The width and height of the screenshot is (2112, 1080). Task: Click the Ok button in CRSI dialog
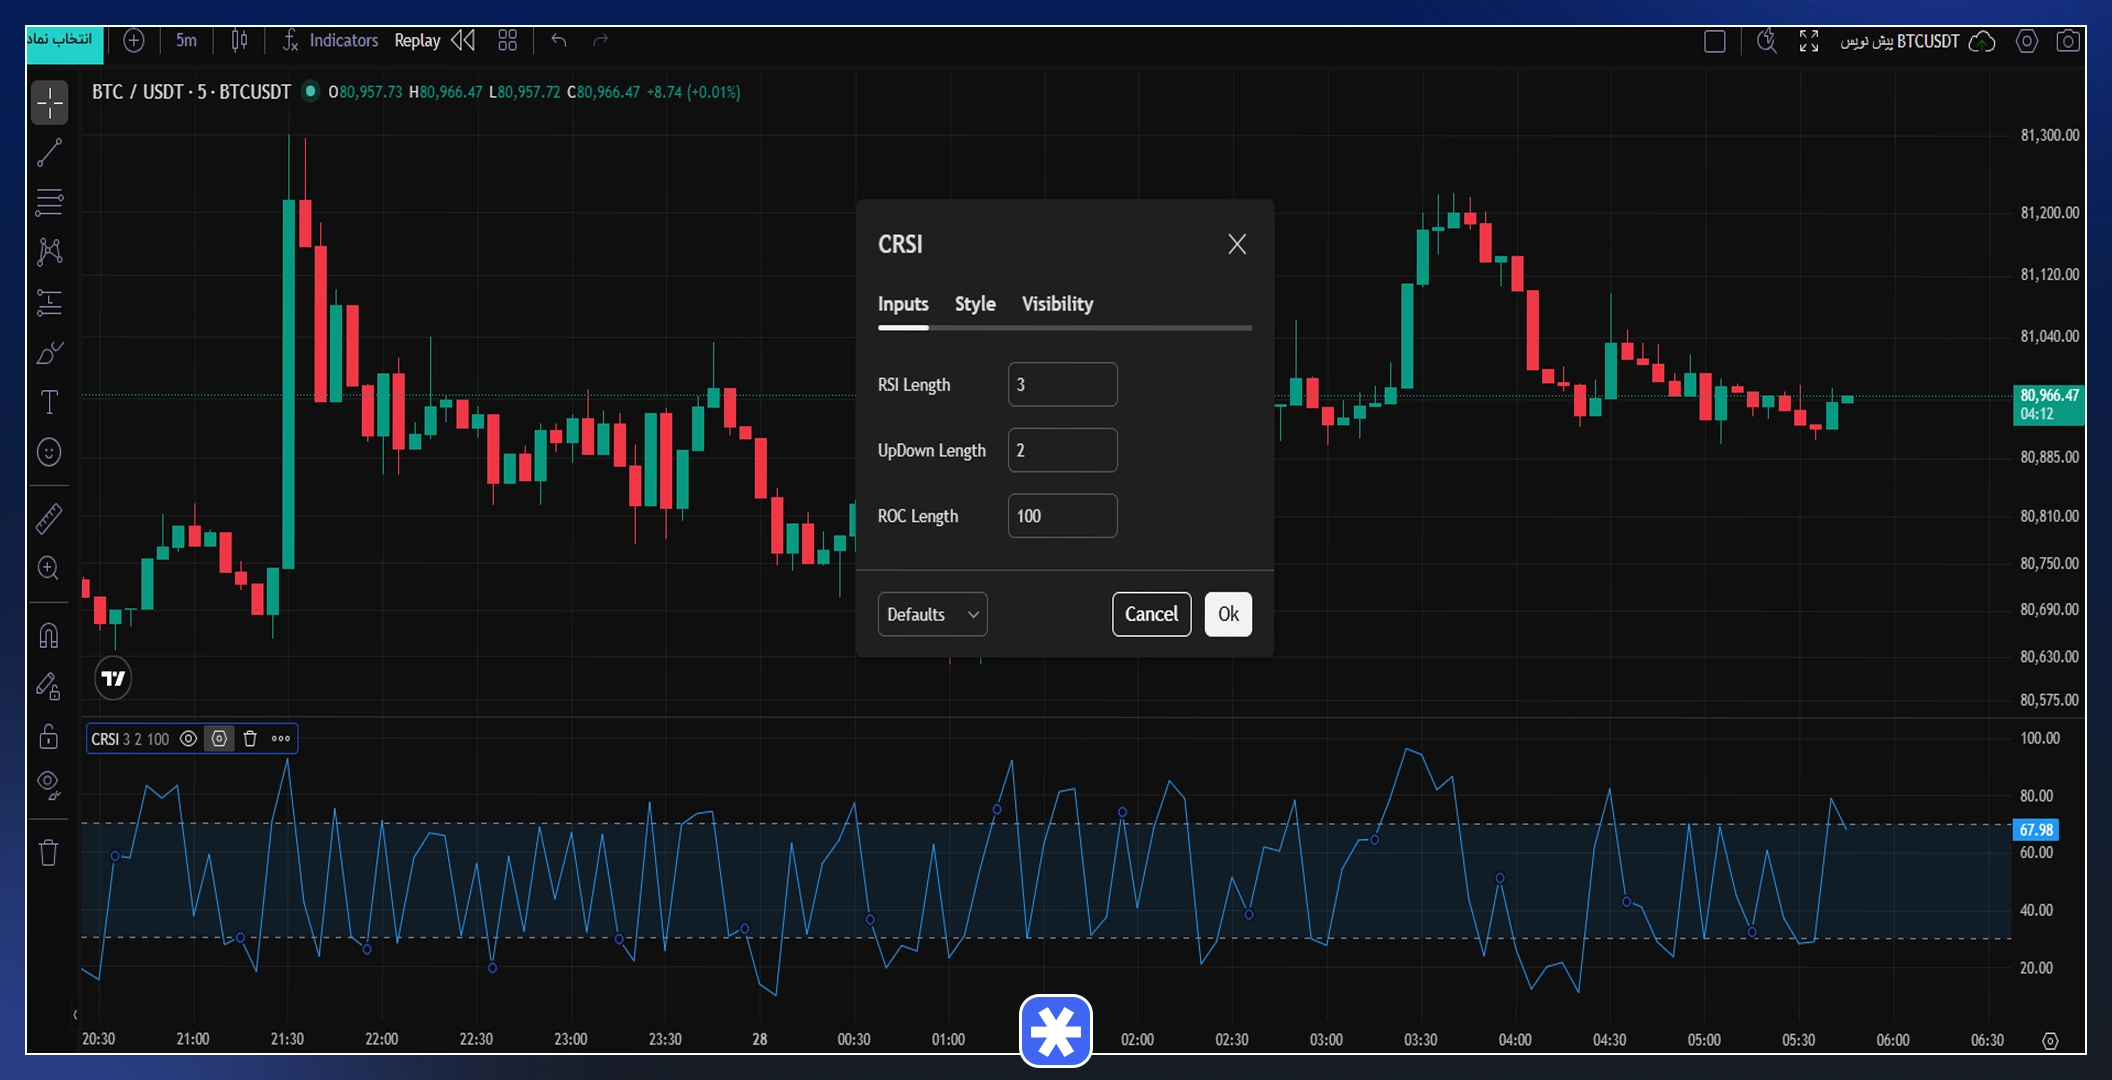pos(1228,614)
